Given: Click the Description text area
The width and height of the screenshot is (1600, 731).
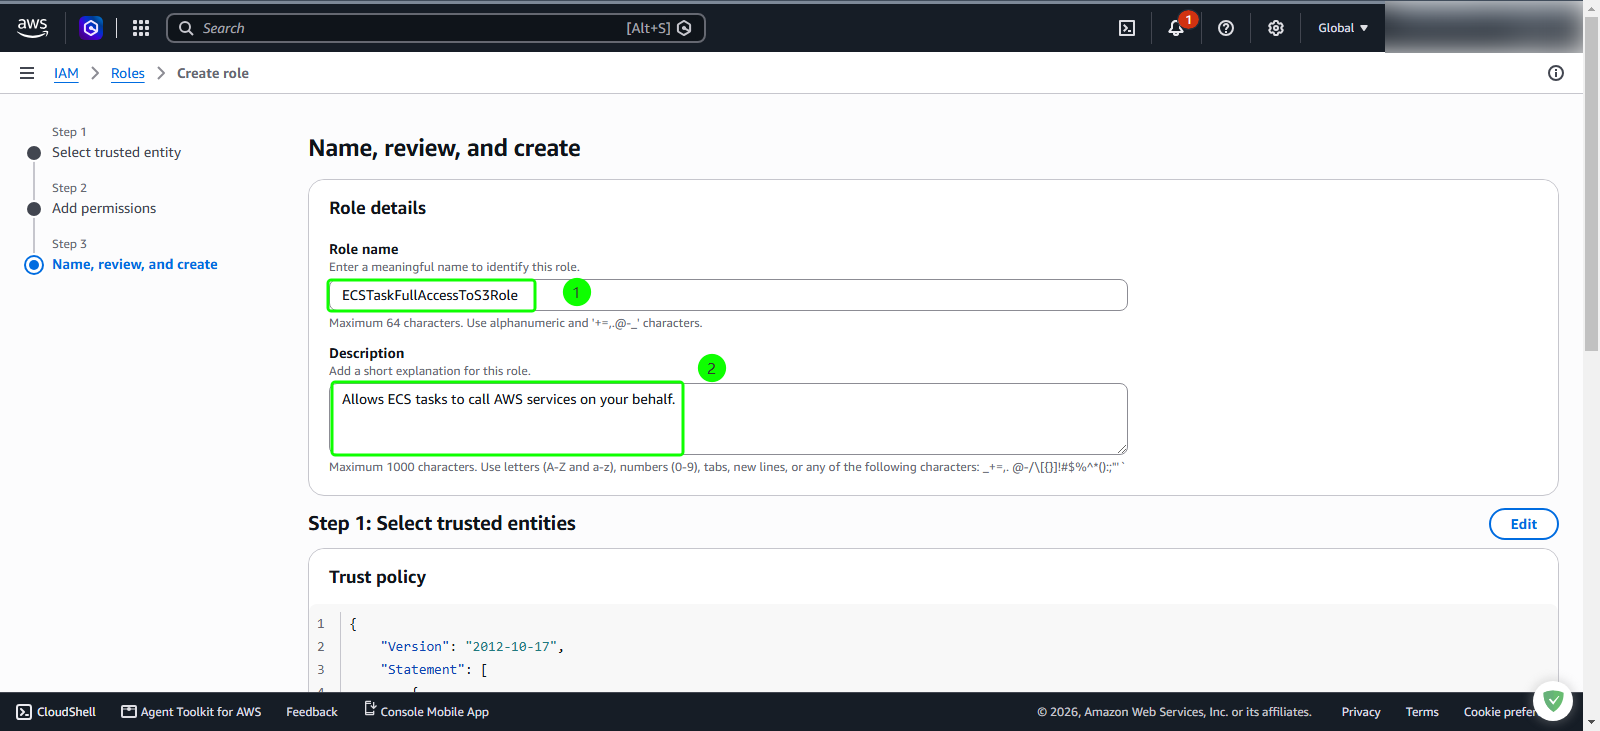Looking at the screenshot, I should tap(728, 419).
